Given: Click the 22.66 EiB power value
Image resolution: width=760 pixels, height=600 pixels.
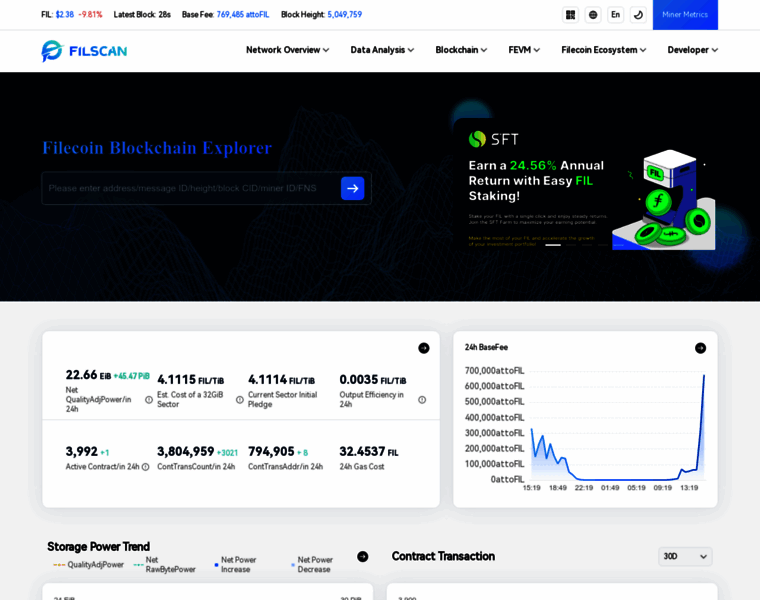Looking at the screenshot, I should pos(88,375).
